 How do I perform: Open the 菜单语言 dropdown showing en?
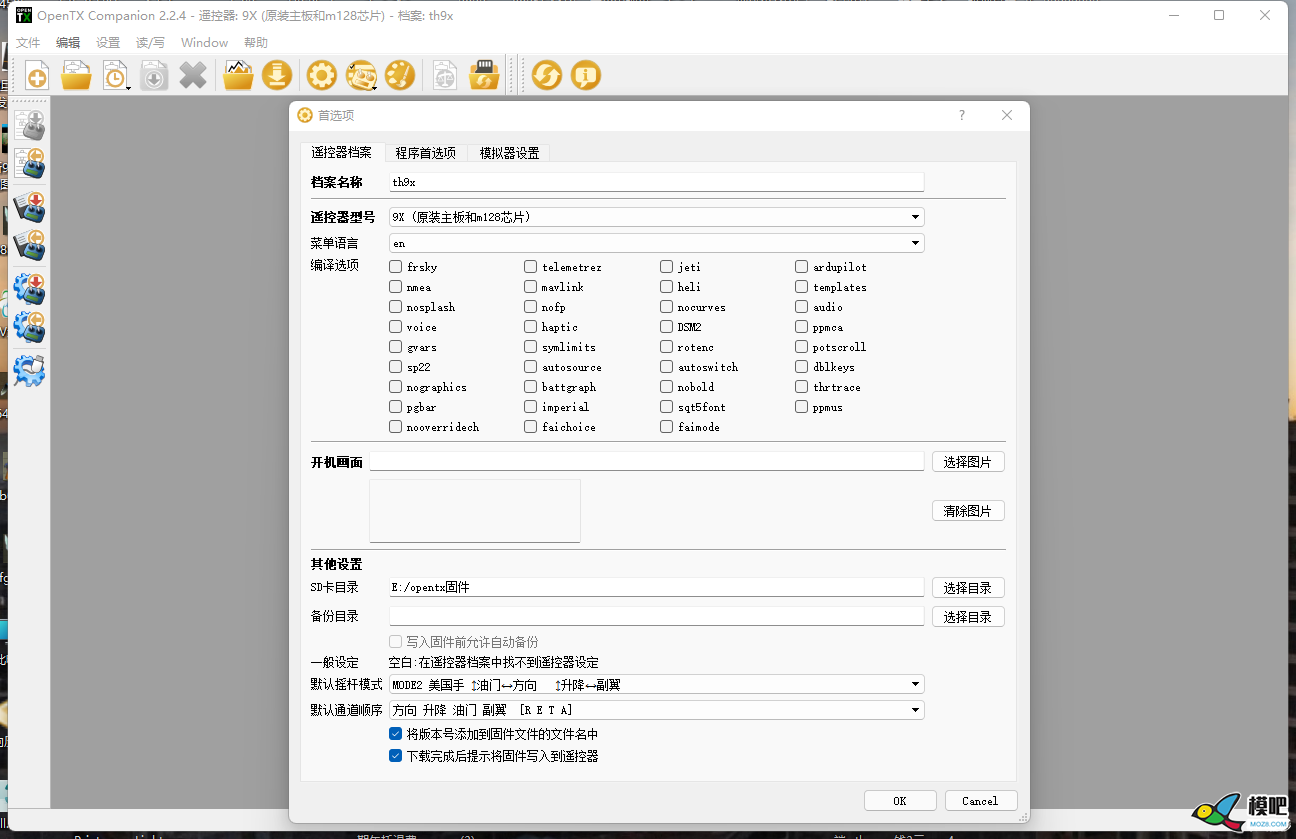656,243
